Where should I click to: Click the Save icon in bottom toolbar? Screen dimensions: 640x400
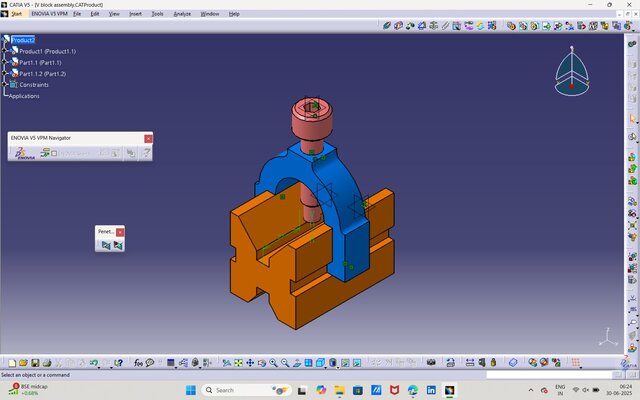click(x=35, y=362)
